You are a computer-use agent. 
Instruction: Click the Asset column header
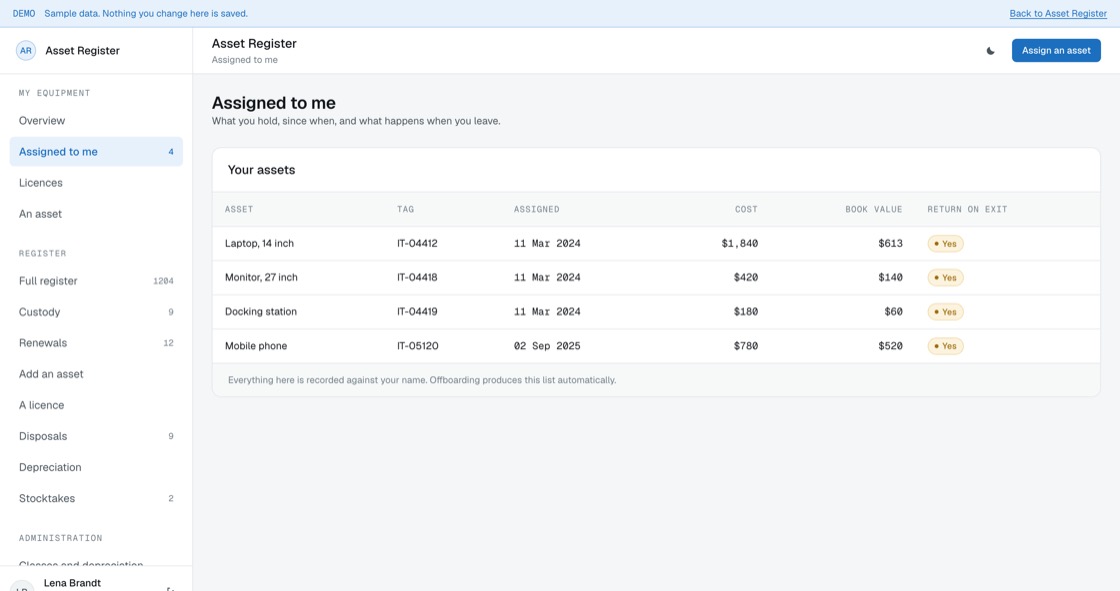click(239, 209)
